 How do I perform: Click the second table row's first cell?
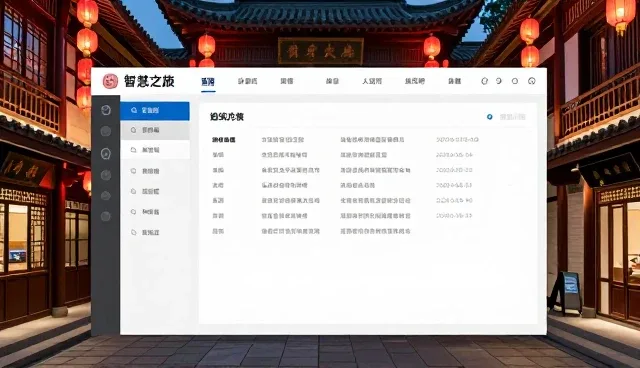coord(218,155)
